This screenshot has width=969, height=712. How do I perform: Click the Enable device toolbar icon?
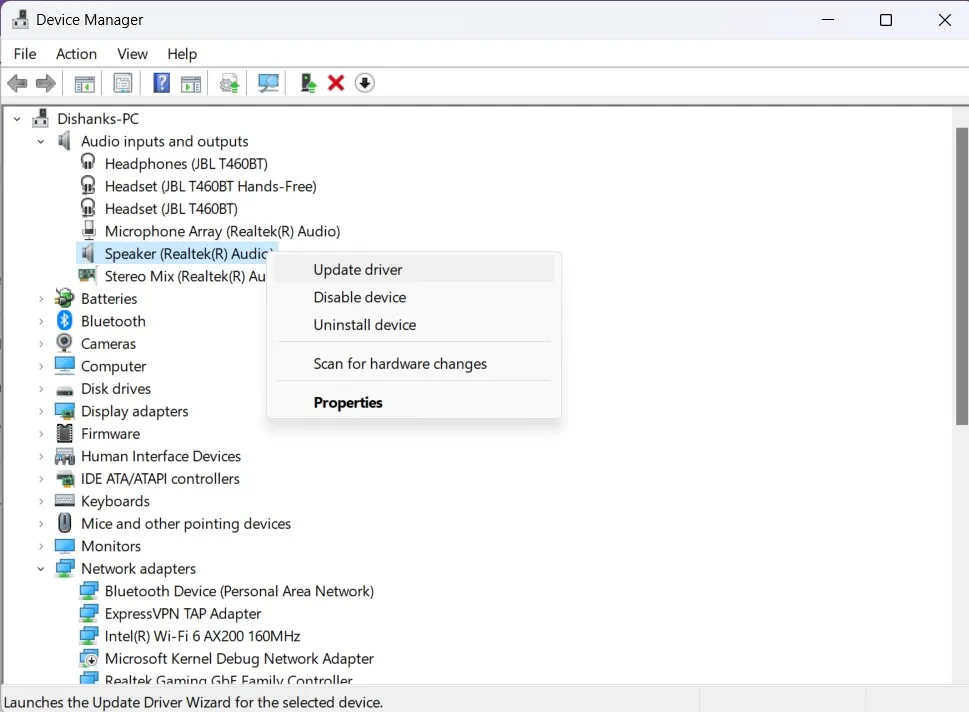[x=308, y=83]
